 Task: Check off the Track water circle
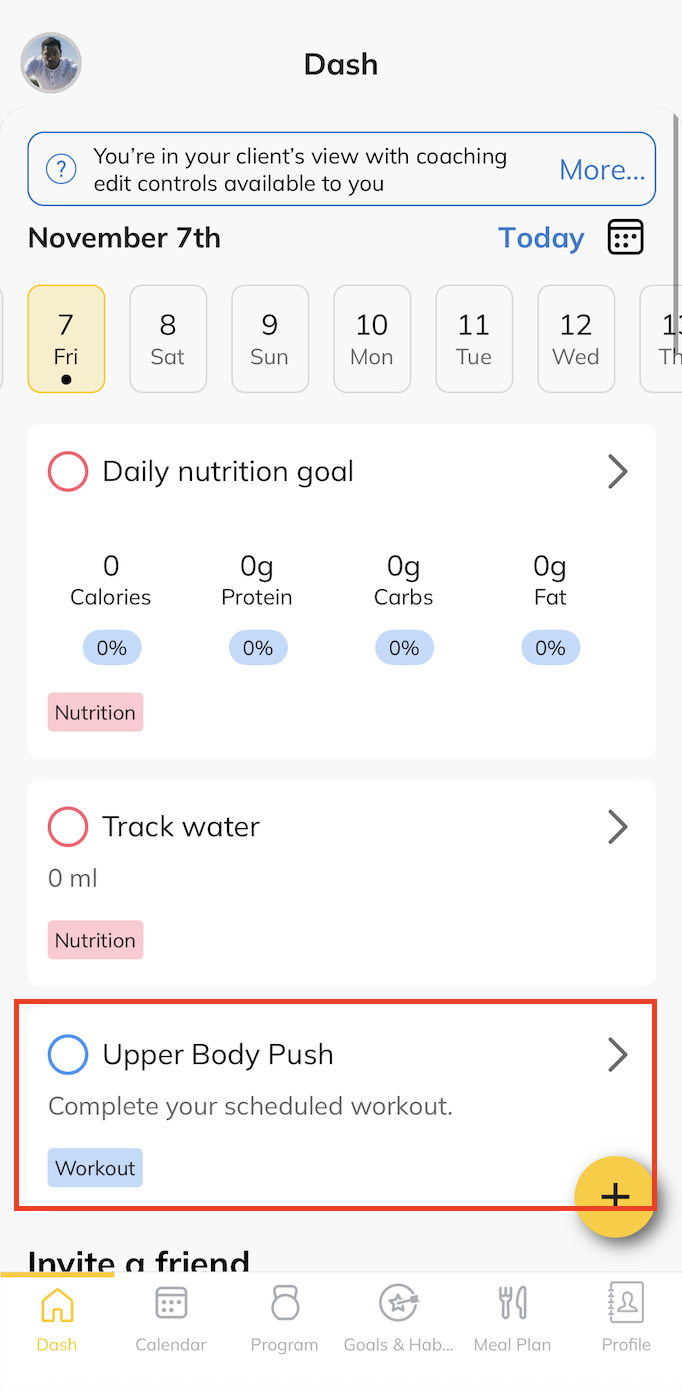[68, 827]
